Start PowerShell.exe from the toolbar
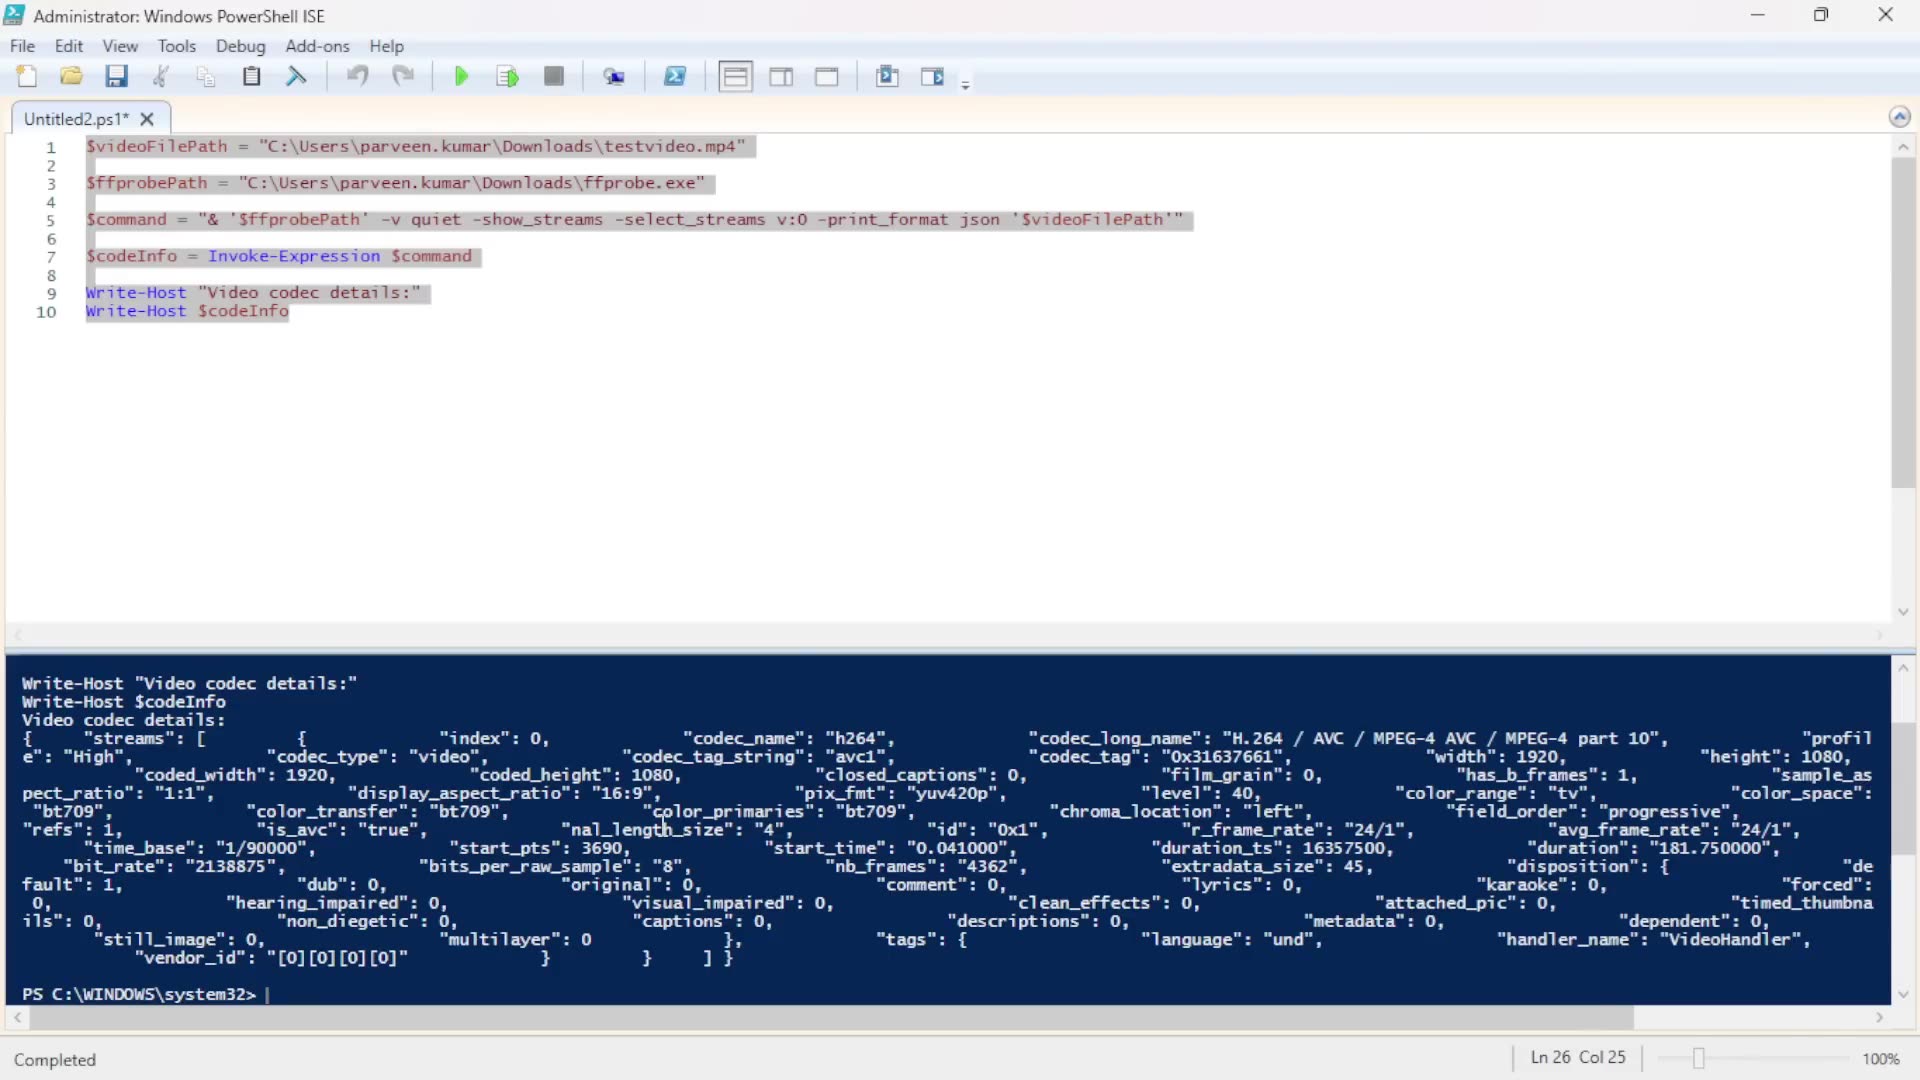This screenshot has height=1080, width=1920. [676, 76]
